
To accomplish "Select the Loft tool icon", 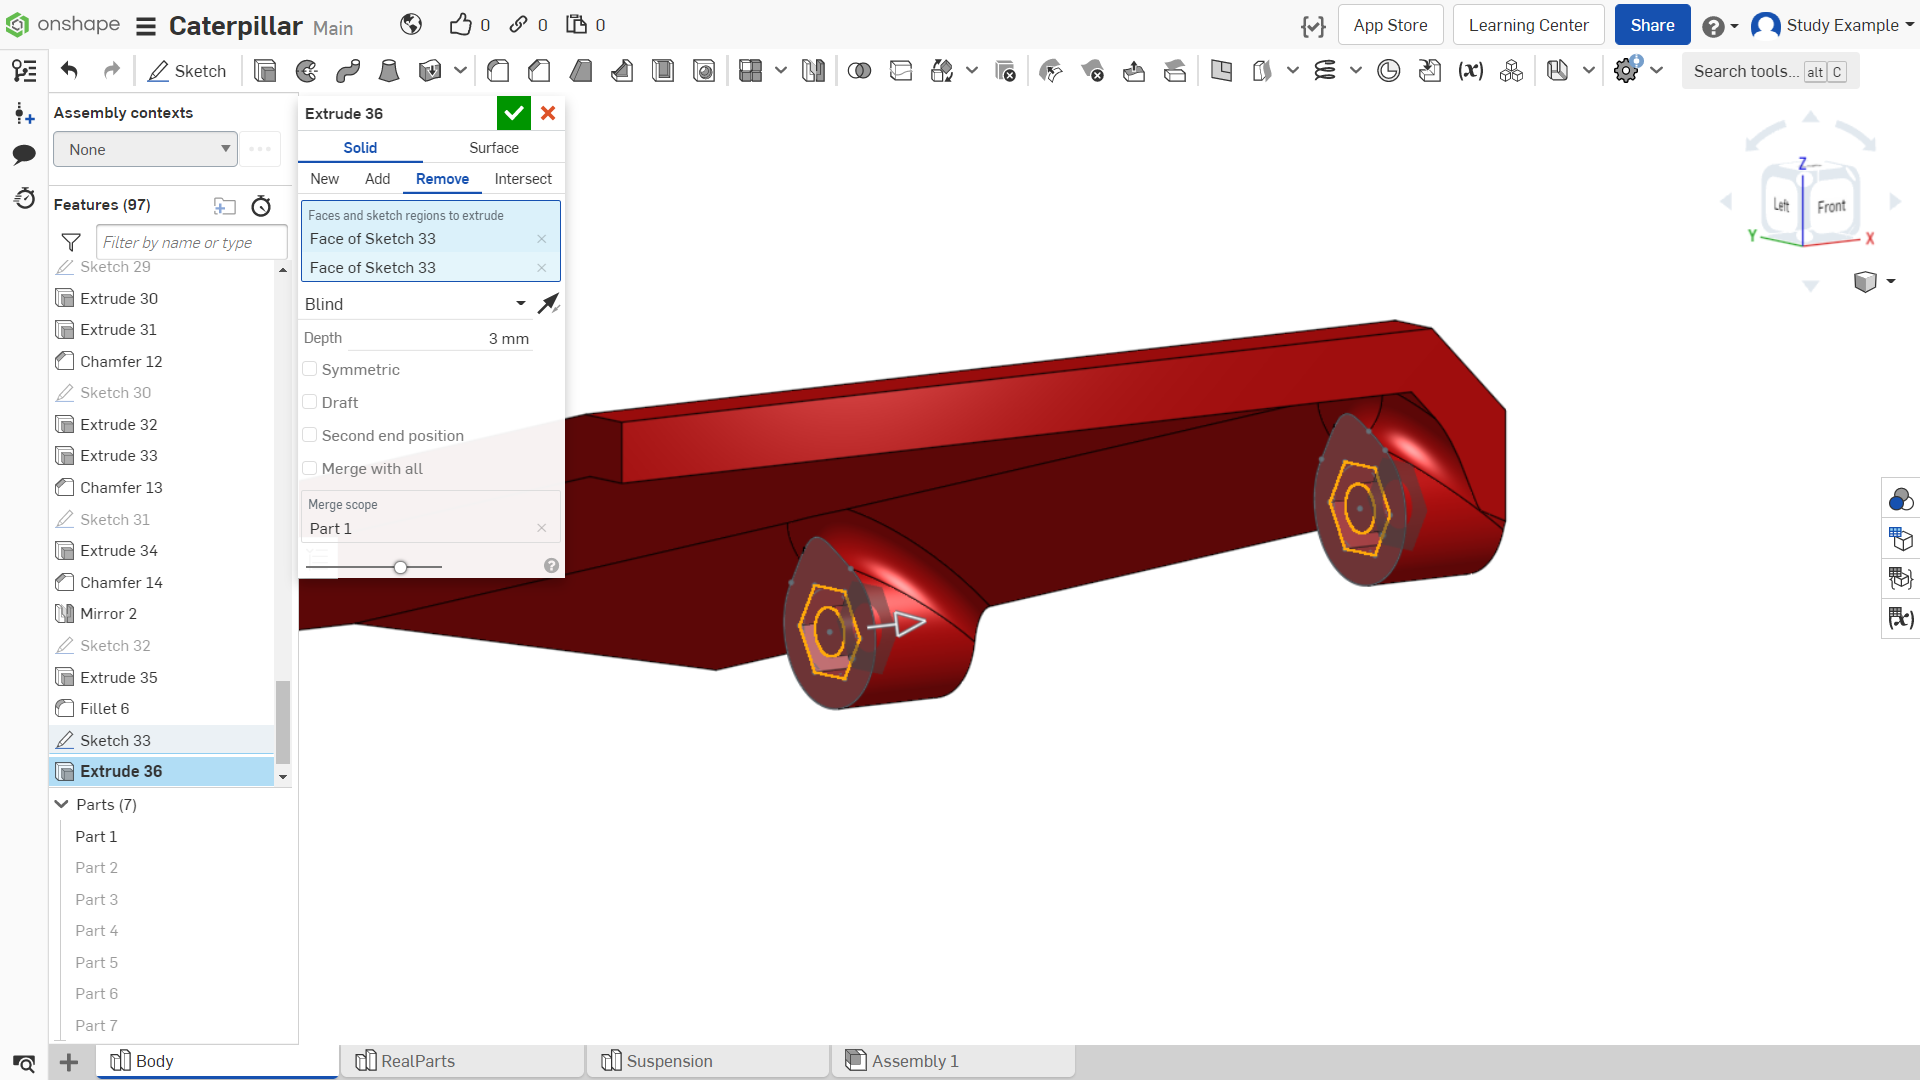I will [x=389, y=71].
